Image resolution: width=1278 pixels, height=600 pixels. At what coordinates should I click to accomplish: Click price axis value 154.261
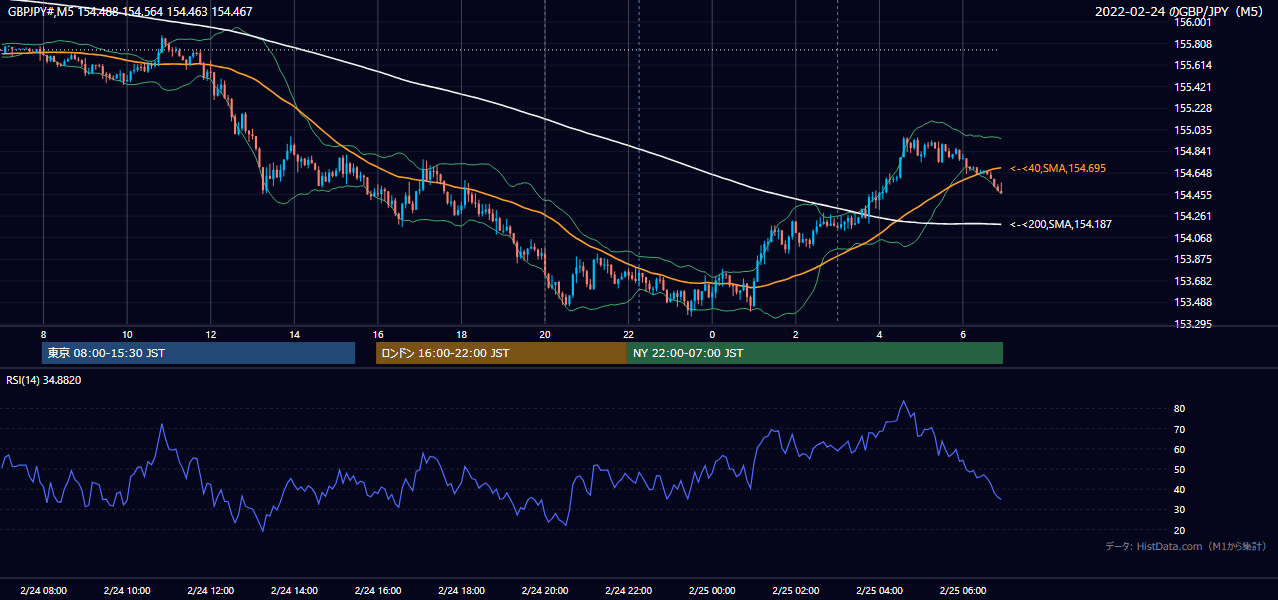1193,216
